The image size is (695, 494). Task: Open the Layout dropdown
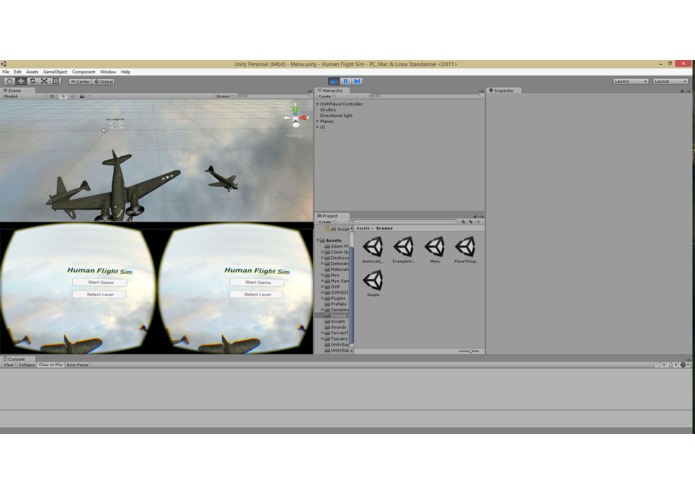point(670,82)
